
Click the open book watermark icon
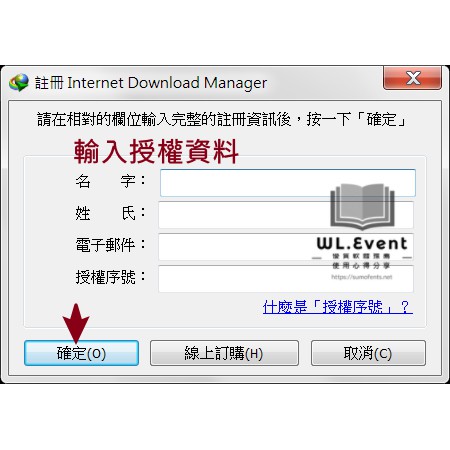pos(362,206)
